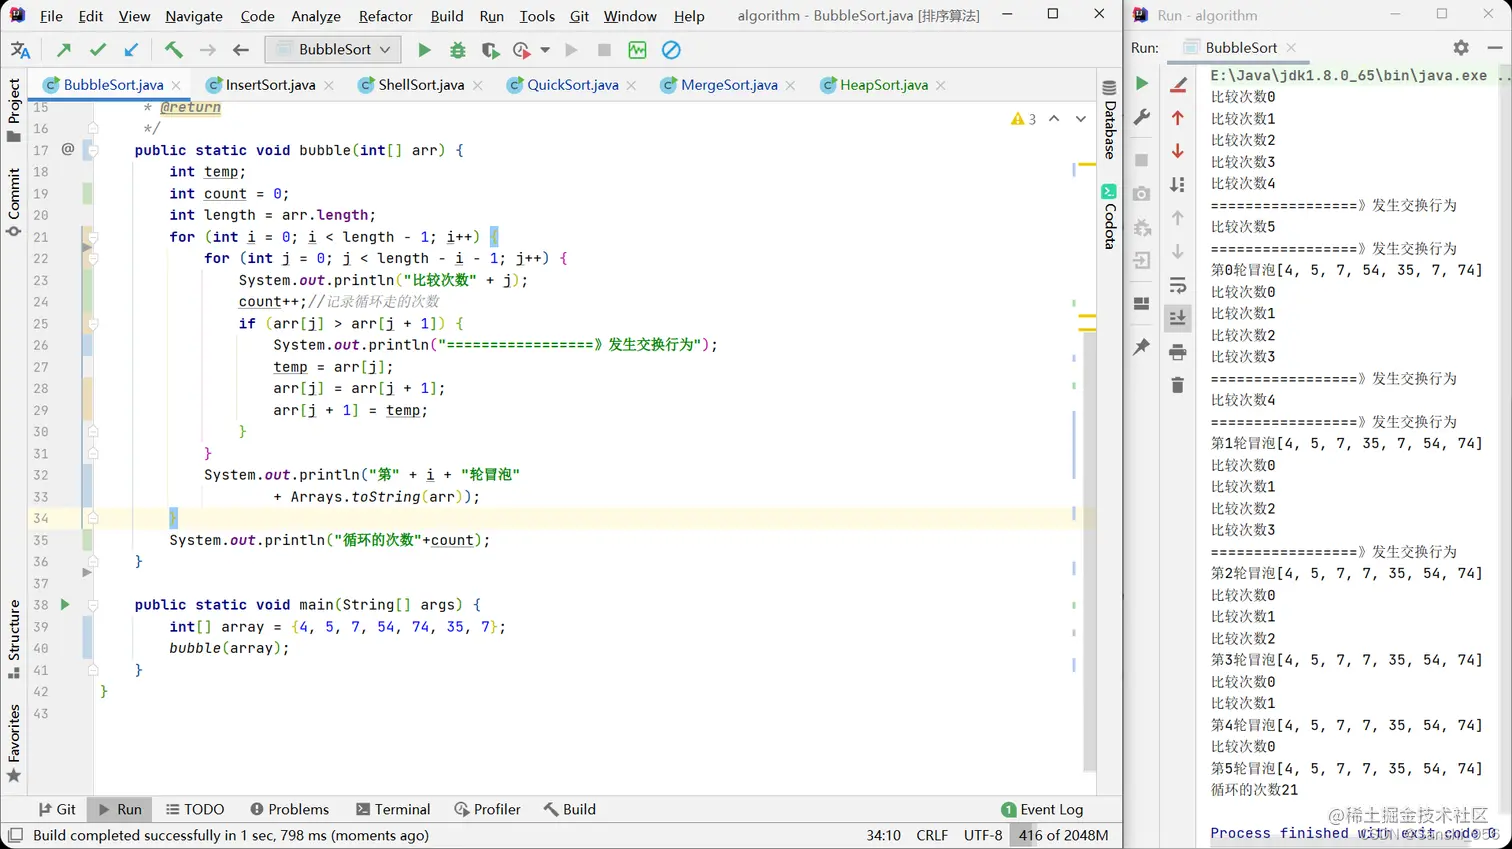The height and width of the screenshot is (849, 1512).
Task: Go down the stack trace, red arrow
Action: pos(1178,151)
